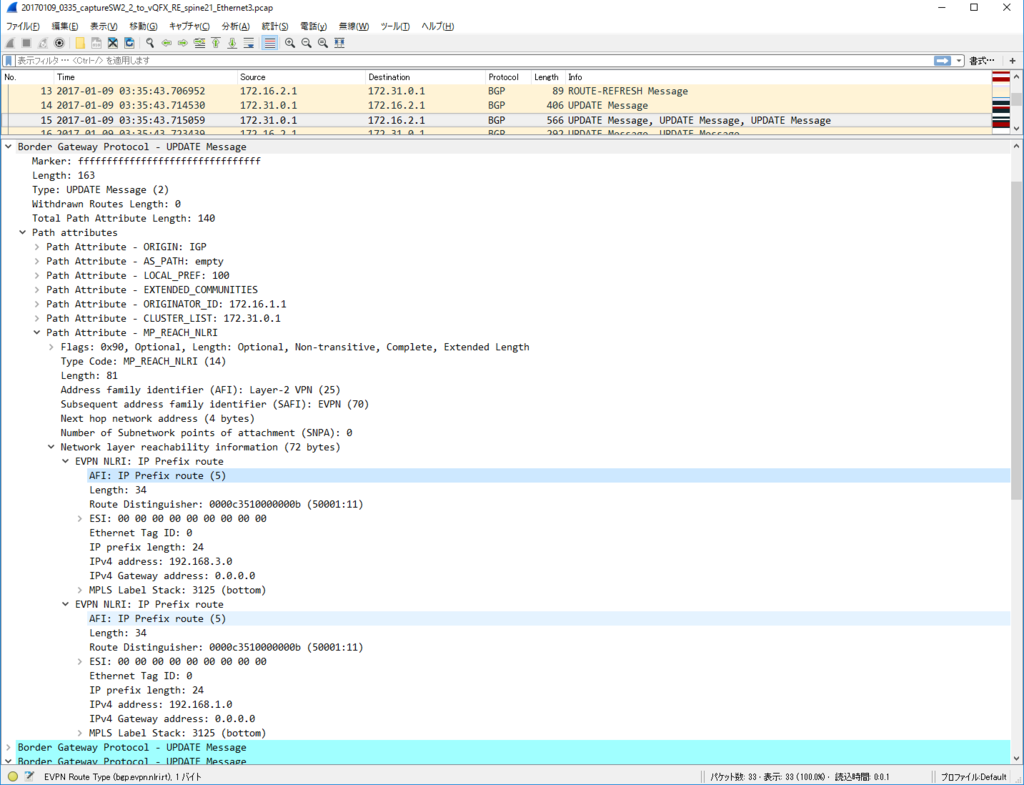Select Subsequent address family identifier EVPN line

tap(215, 404)
